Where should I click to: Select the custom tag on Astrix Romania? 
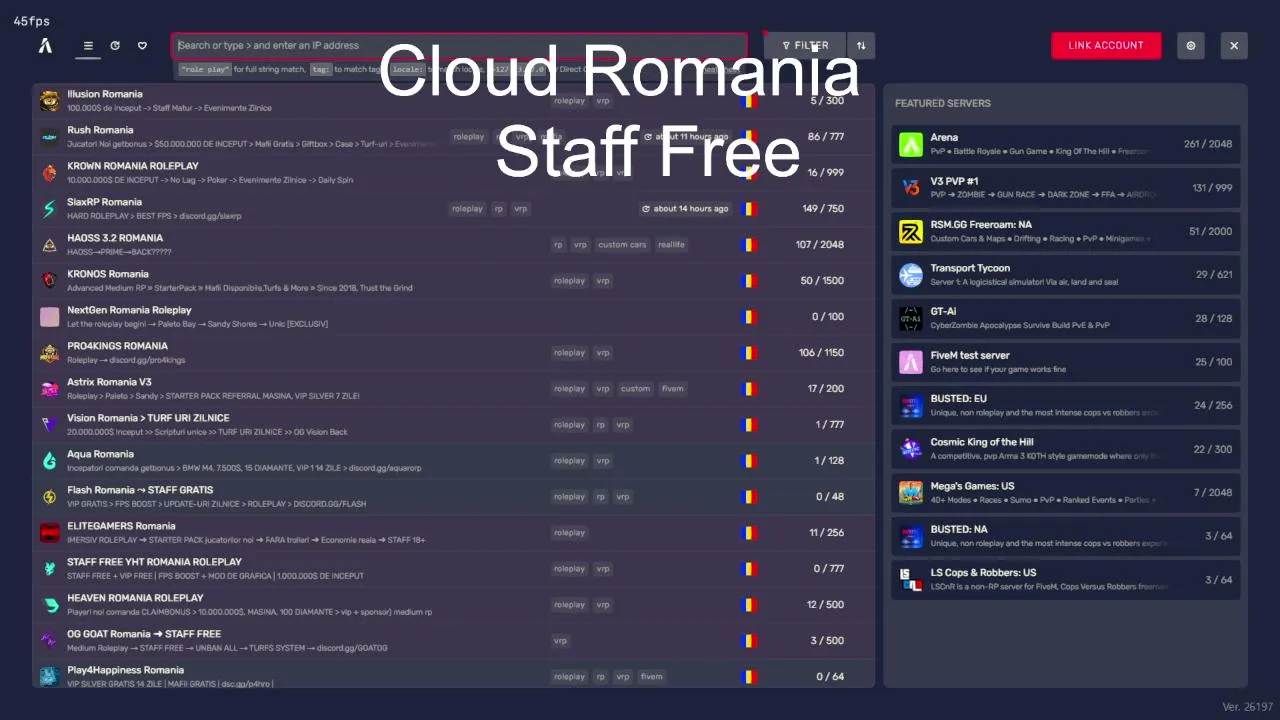point(635,389)
